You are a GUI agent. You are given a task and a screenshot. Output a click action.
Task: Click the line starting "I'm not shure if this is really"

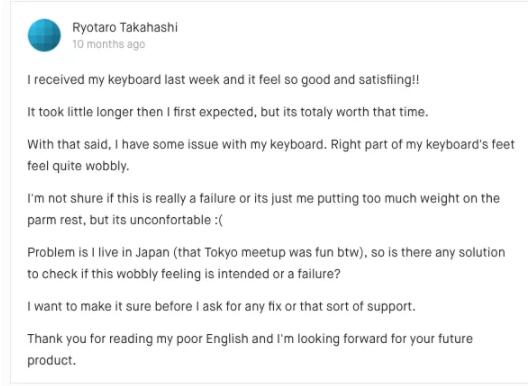263,198
